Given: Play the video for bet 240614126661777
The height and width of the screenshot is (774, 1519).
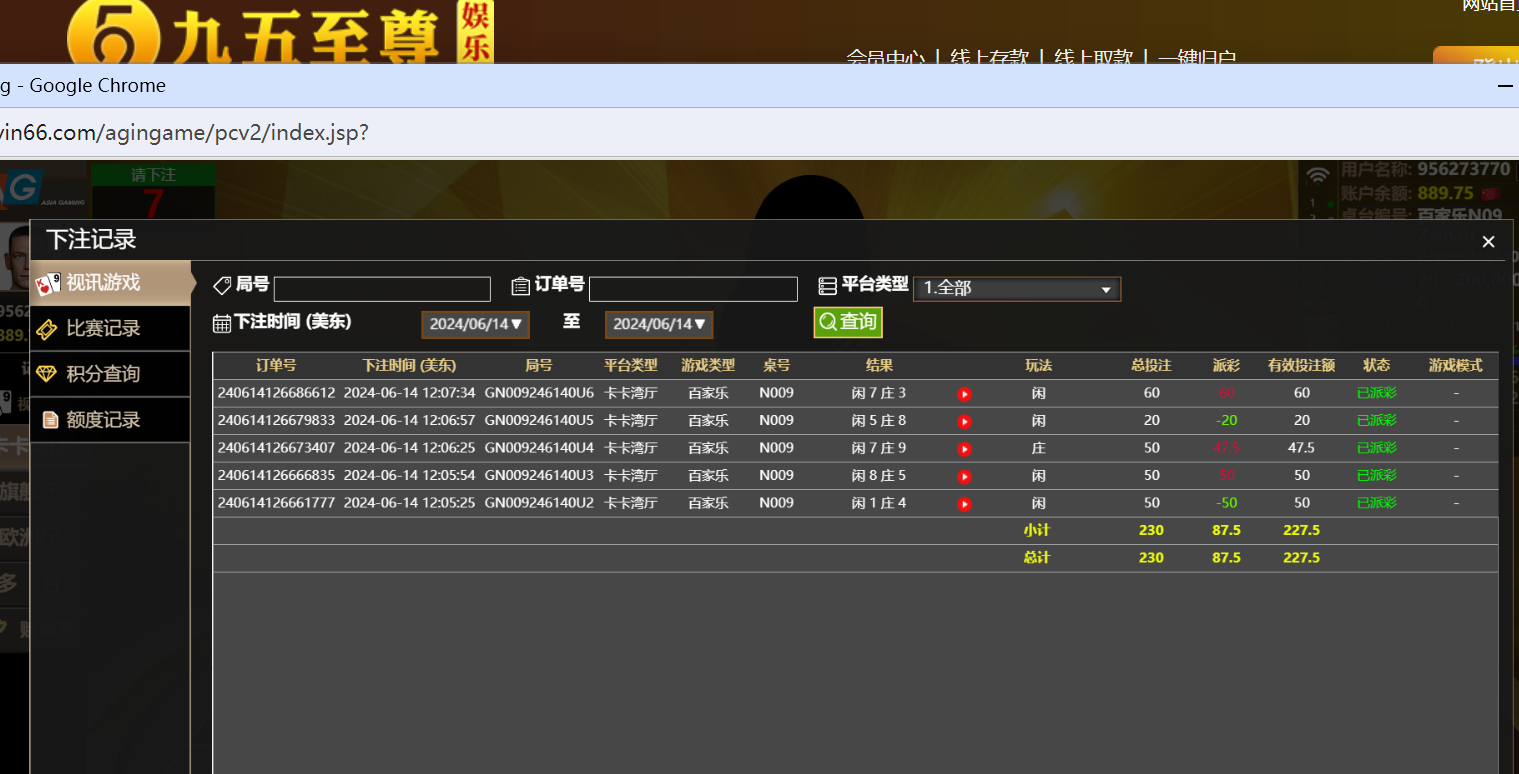Looking at the screenshot, I should click(963, 504).
